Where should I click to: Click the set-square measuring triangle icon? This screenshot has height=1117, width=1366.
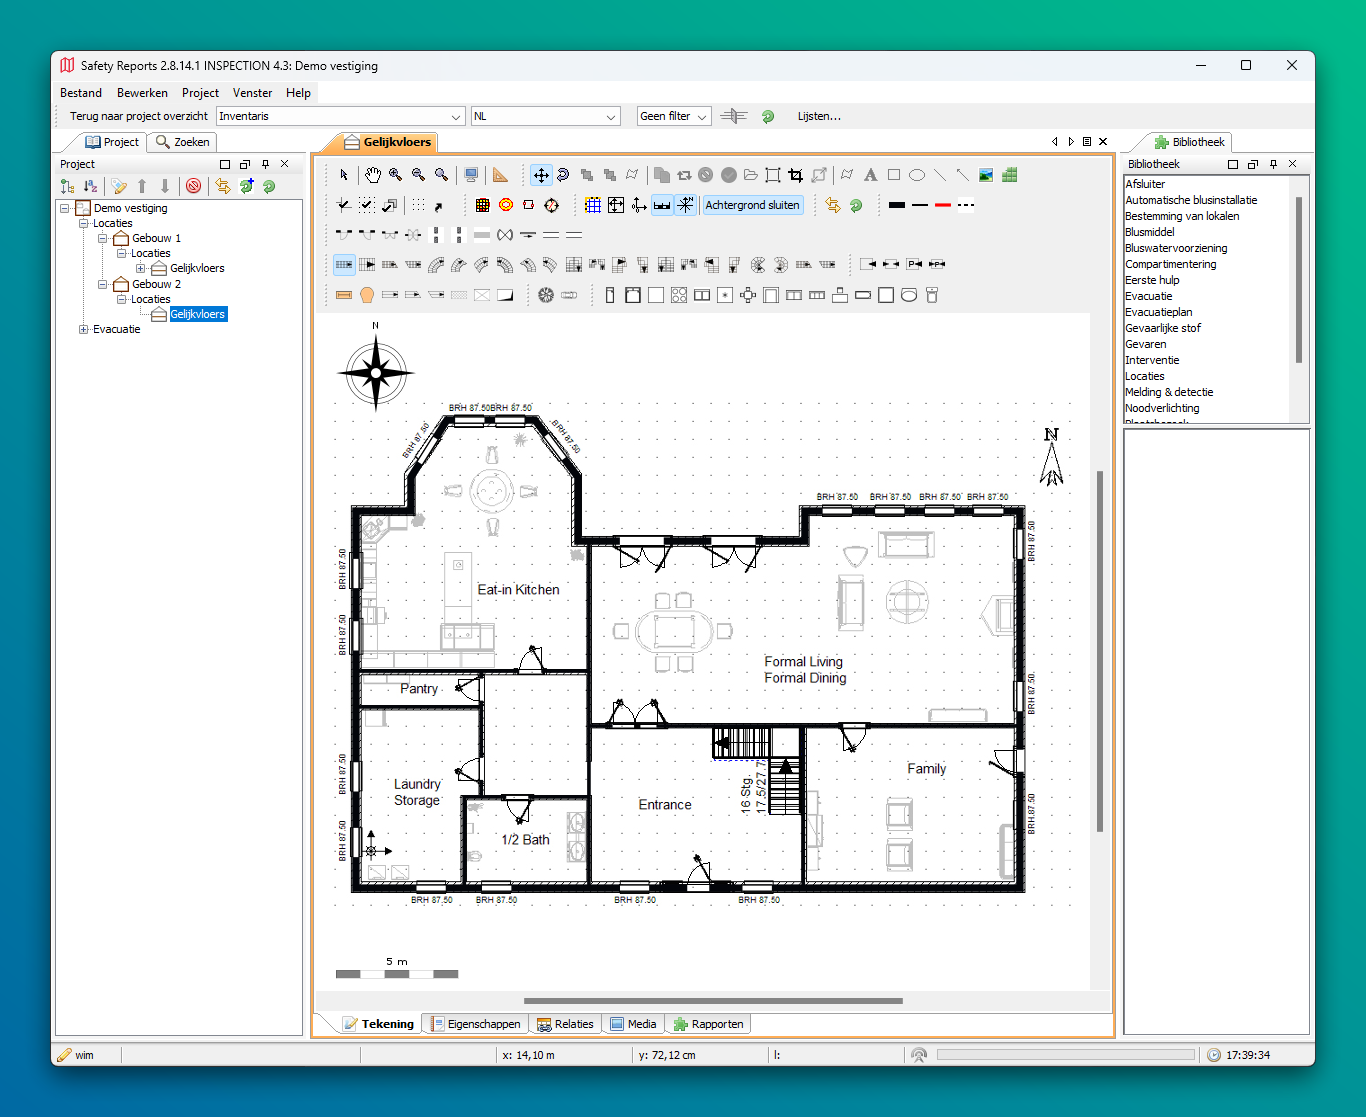point(501,175)
